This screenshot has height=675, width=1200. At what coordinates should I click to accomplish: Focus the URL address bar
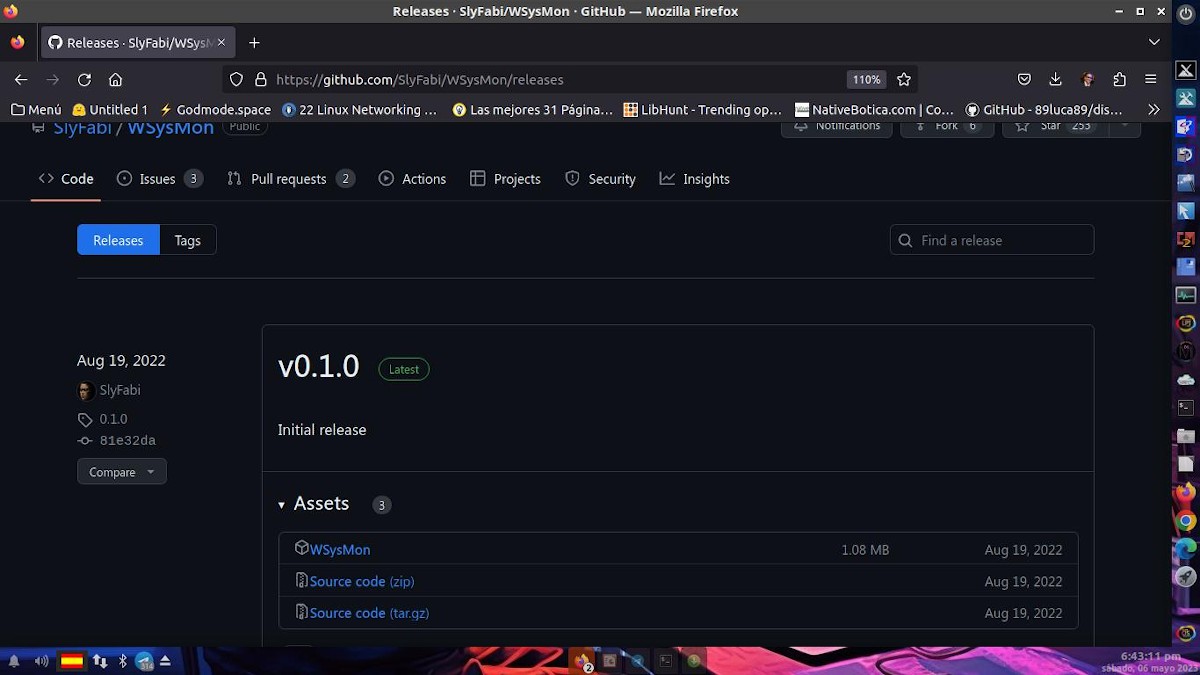(555, 79)
